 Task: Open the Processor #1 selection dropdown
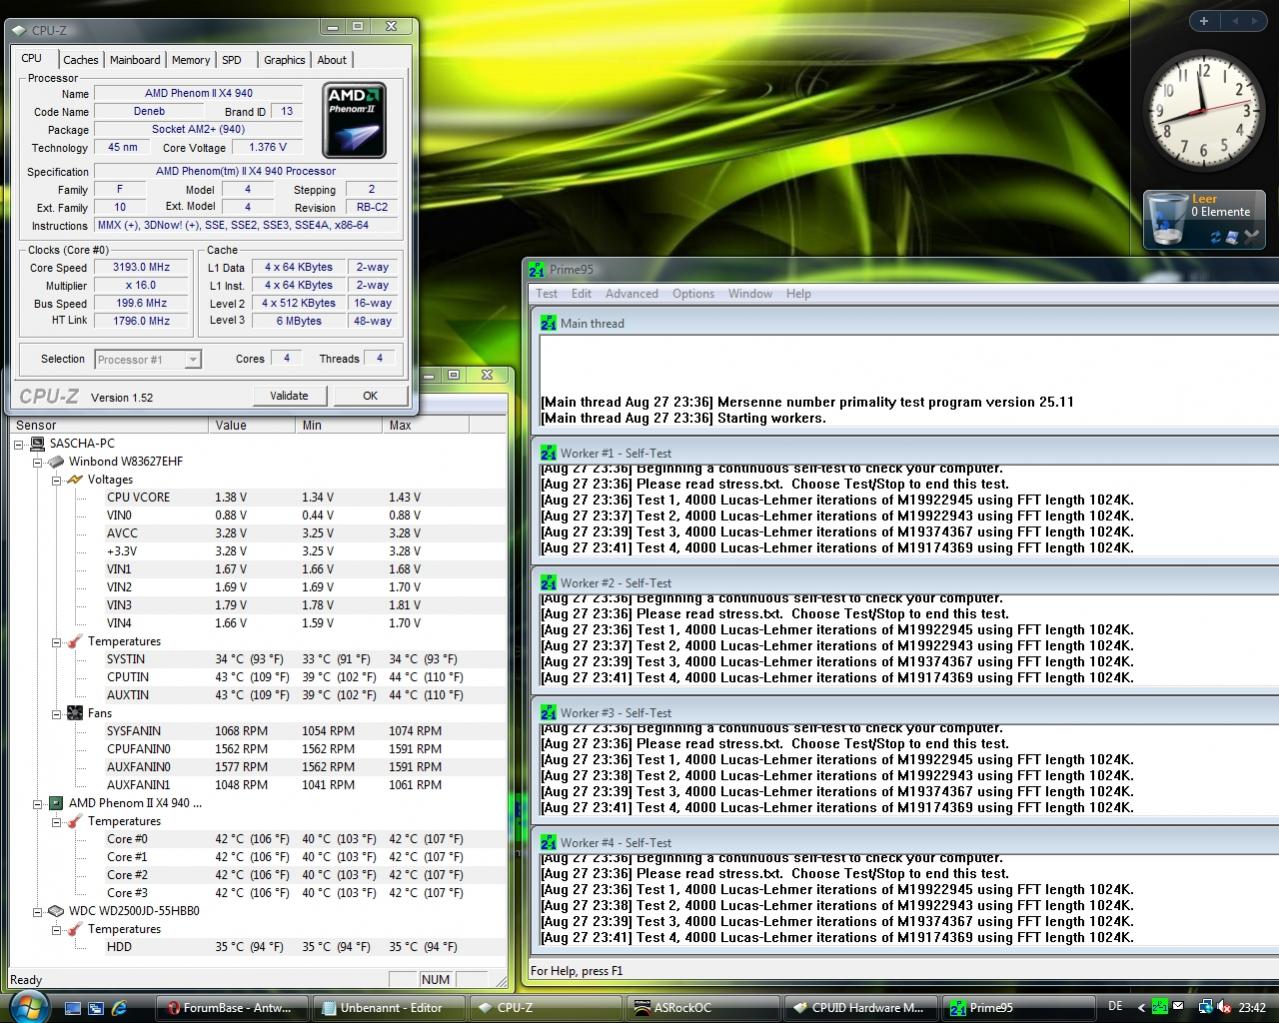(x=148, y=359)
